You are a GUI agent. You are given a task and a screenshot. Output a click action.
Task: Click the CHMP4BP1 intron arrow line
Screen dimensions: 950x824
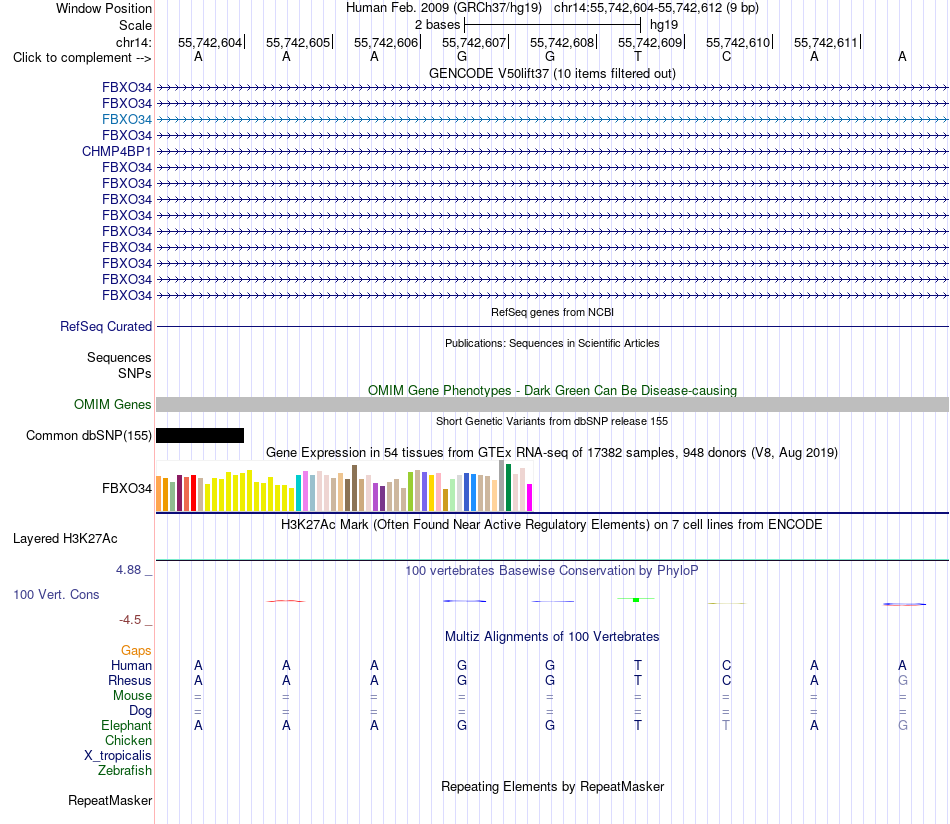[x=552, y=151]
